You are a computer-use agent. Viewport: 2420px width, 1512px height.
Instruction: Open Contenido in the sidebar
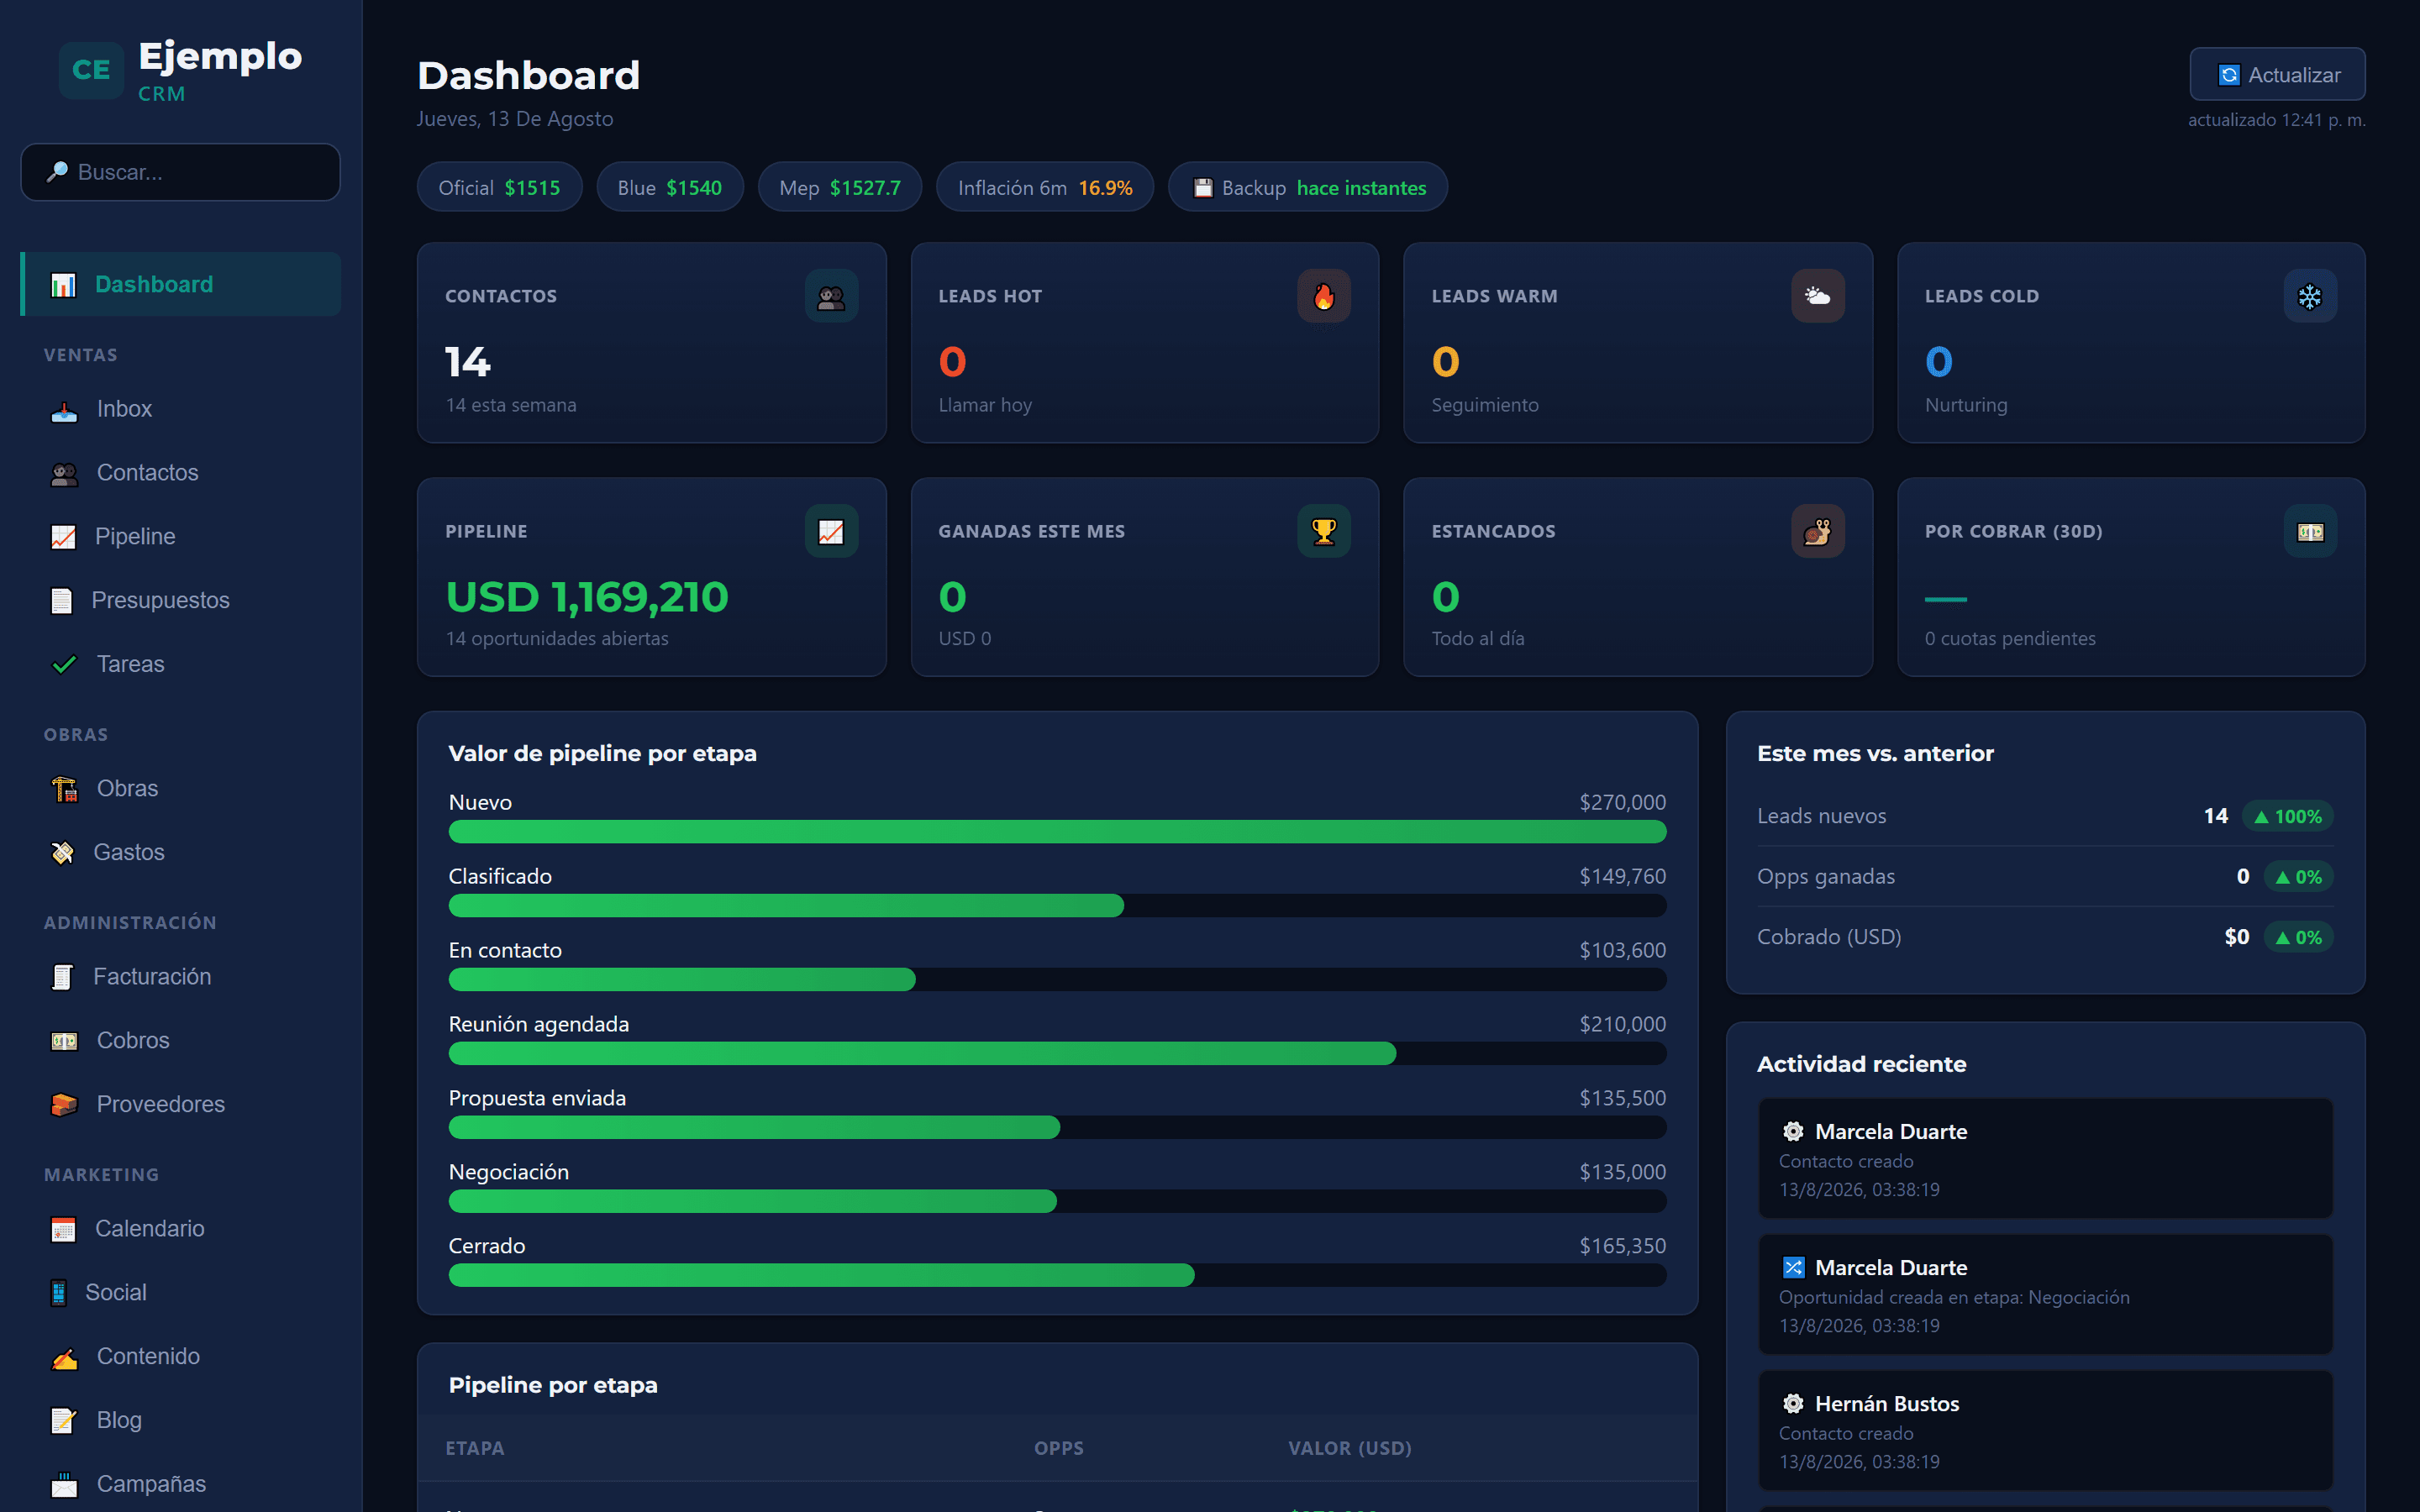181,1357
